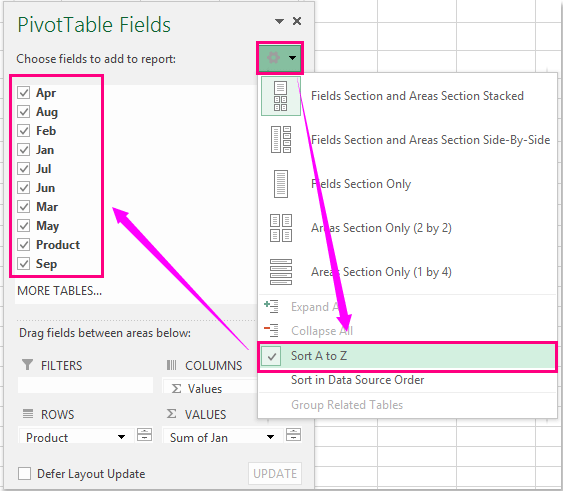Pick the Areas Section Only 2 by 2 icon

coord(281,228)
